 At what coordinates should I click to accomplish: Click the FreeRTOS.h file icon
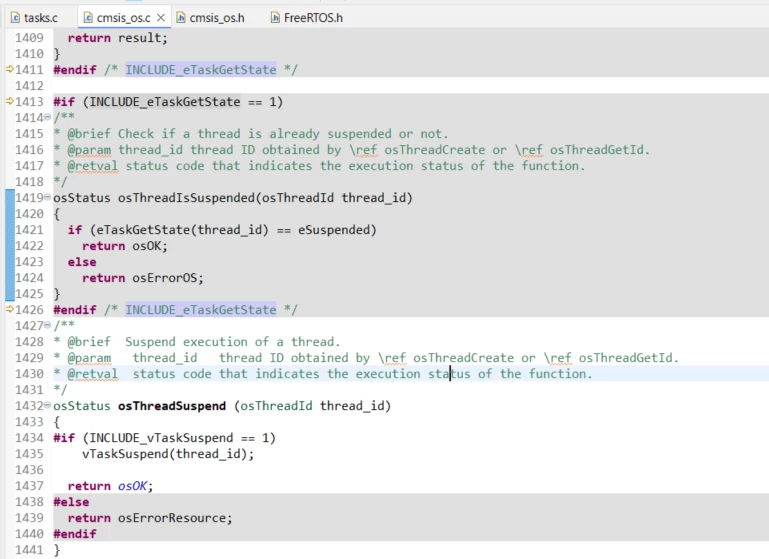[x=275, y=18]
